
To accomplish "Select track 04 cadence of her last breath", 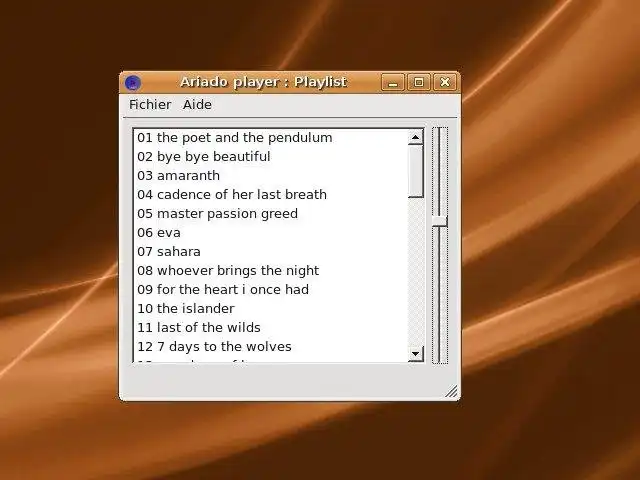I will coord(271,195).
